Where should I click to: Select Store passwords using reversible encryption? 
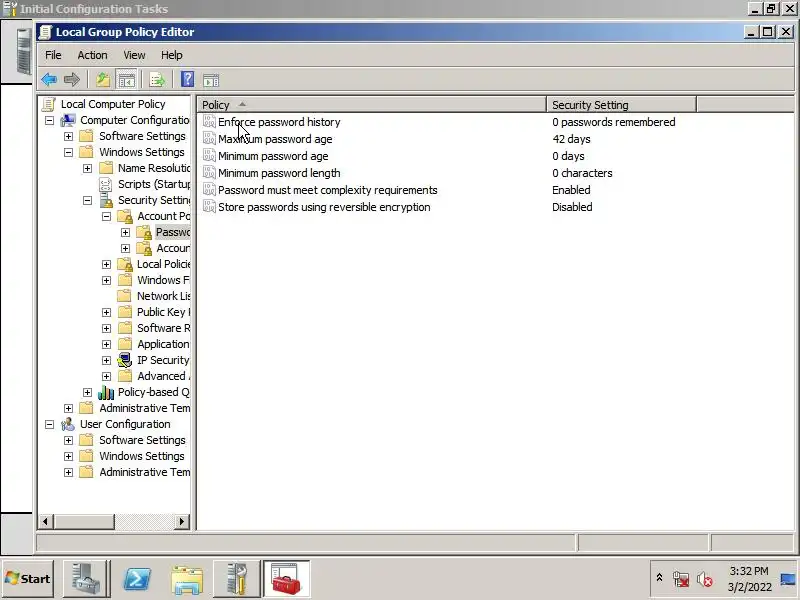click(x=324, y=207)
